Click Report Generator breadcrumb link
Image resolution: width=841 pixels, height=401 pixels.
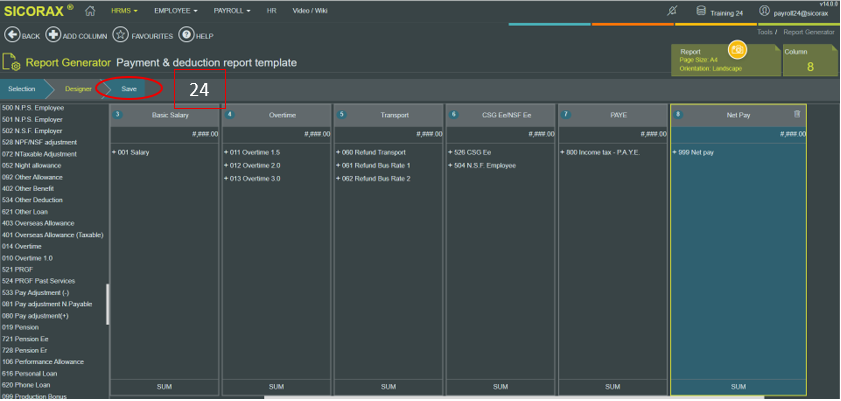(x=809, y=32)
